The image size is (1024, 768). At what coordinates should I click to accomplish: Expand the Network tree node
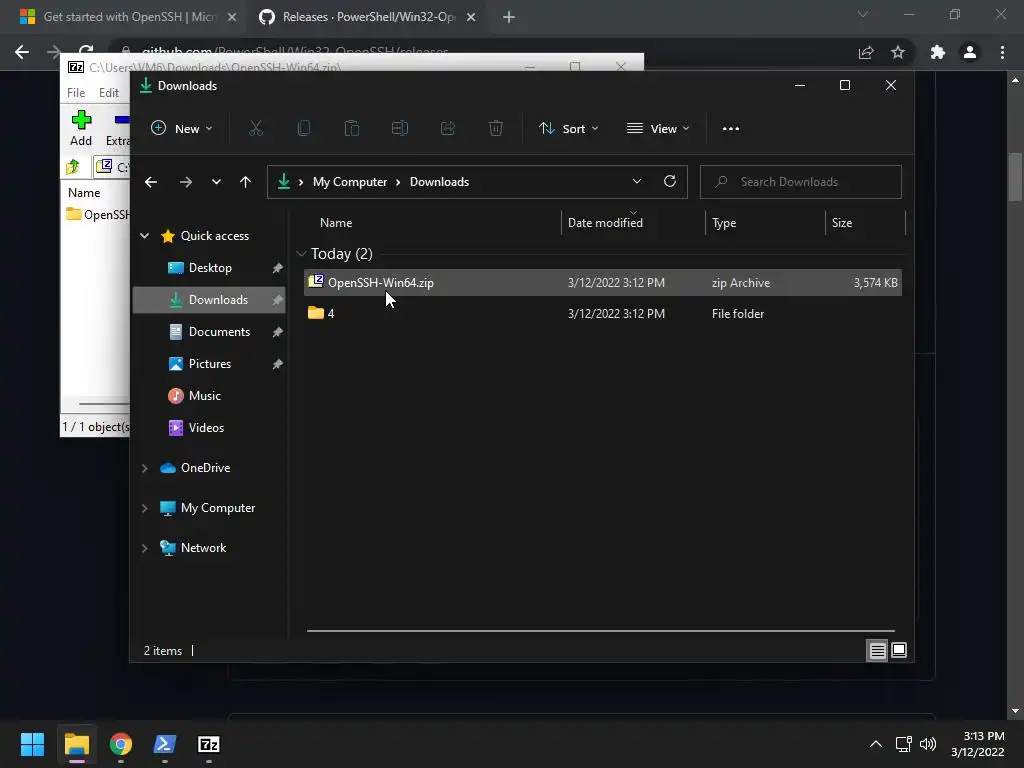click(144, 548)
